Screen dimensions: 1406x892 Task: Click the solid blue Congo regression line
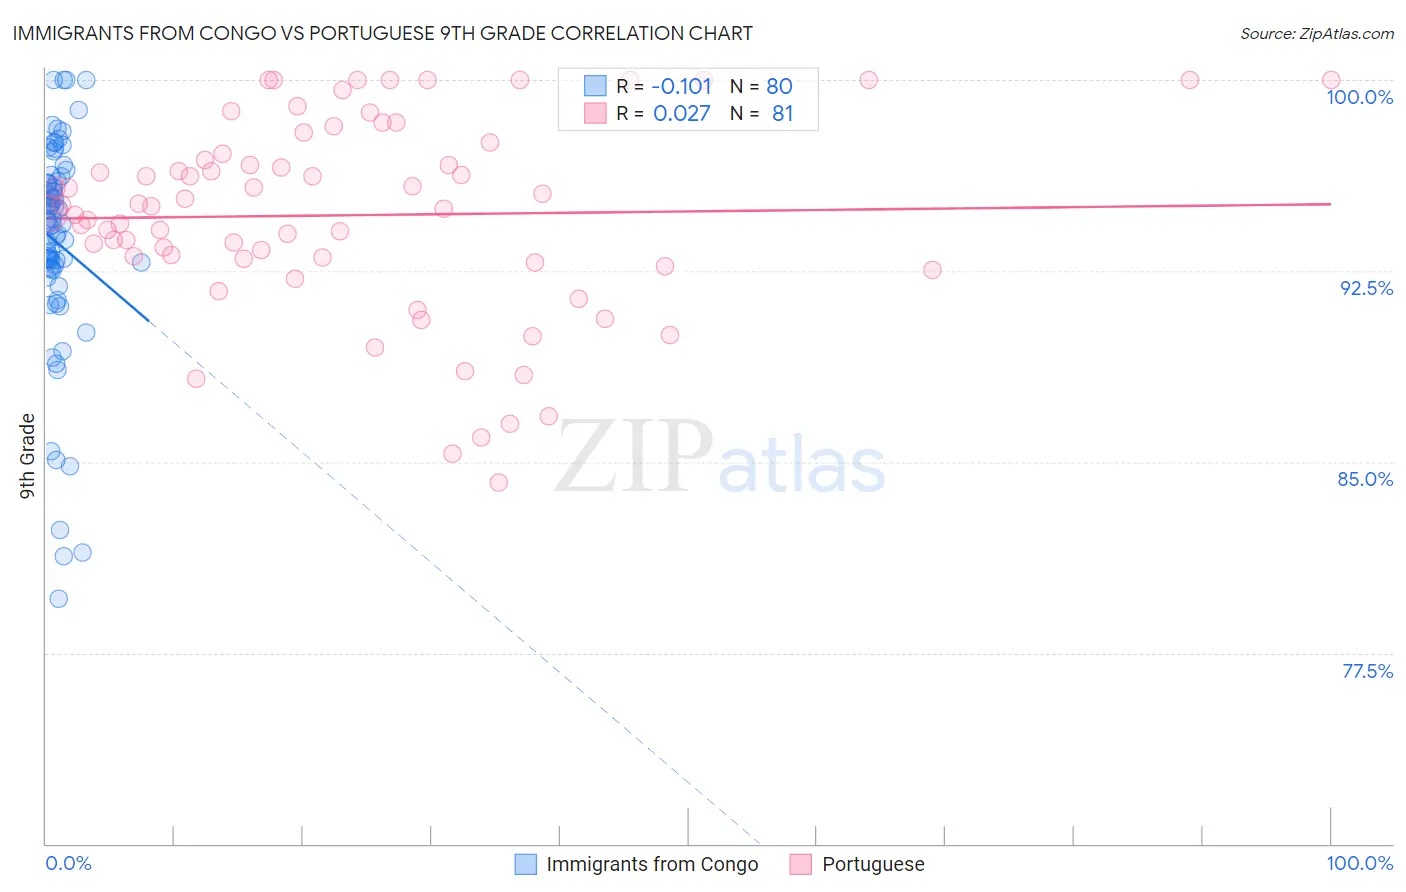[x=97, y=276]
